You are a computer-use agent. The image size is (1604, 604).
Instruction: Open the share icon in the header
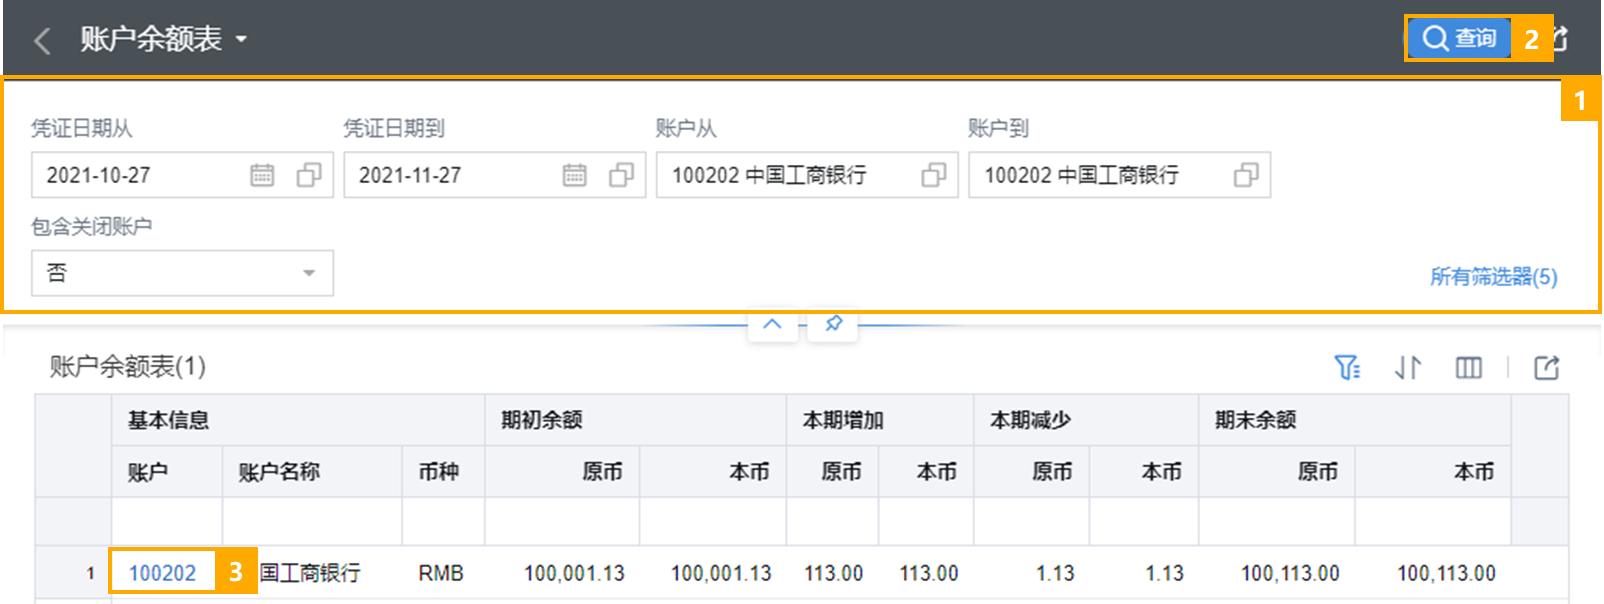pos(1560,39)
